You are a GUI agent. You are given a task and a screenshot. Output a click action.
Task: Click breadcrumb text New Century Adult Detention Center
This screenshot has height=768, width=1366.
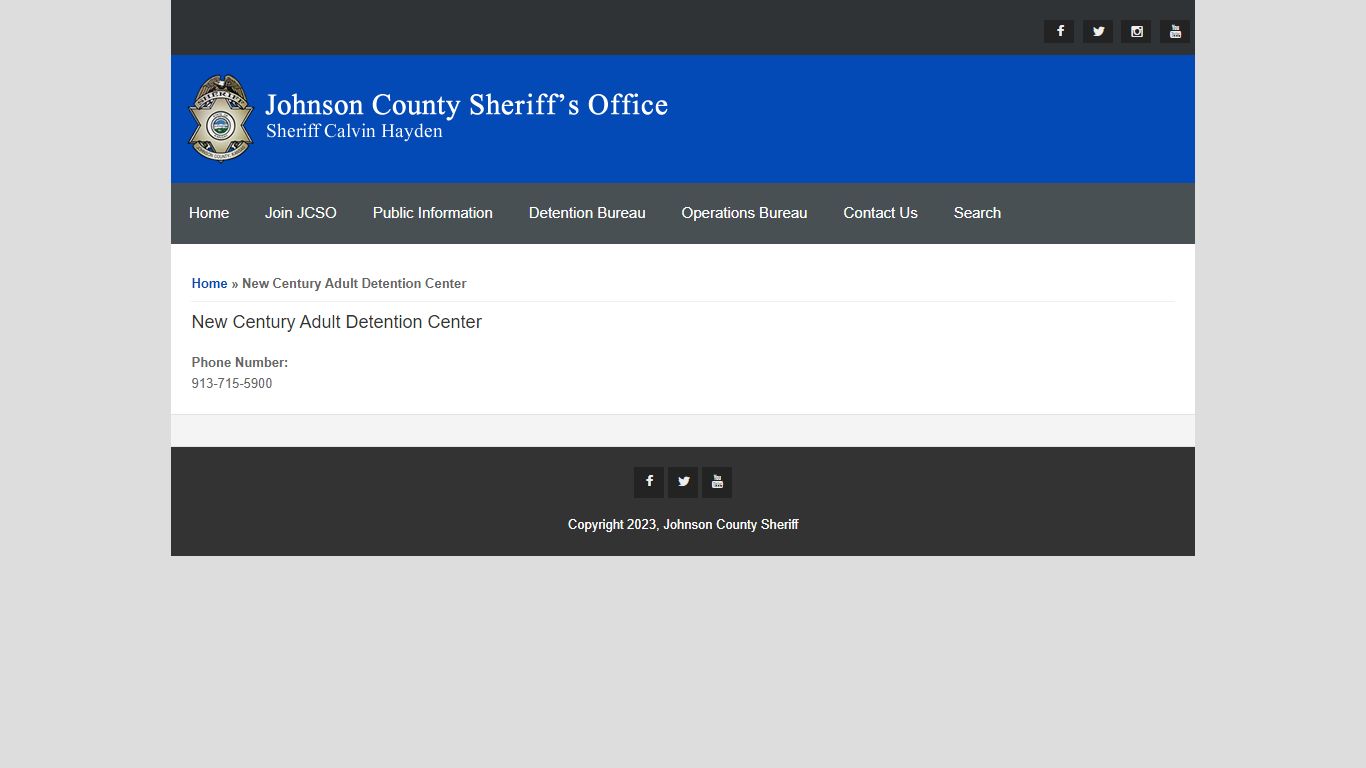[354, 284]
